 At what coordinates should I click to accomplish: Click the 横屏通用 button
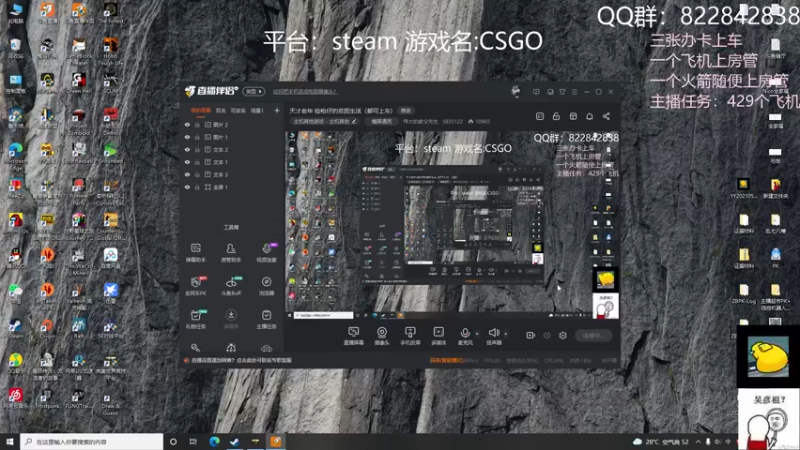pyautogui.click(x=381, y=121)
